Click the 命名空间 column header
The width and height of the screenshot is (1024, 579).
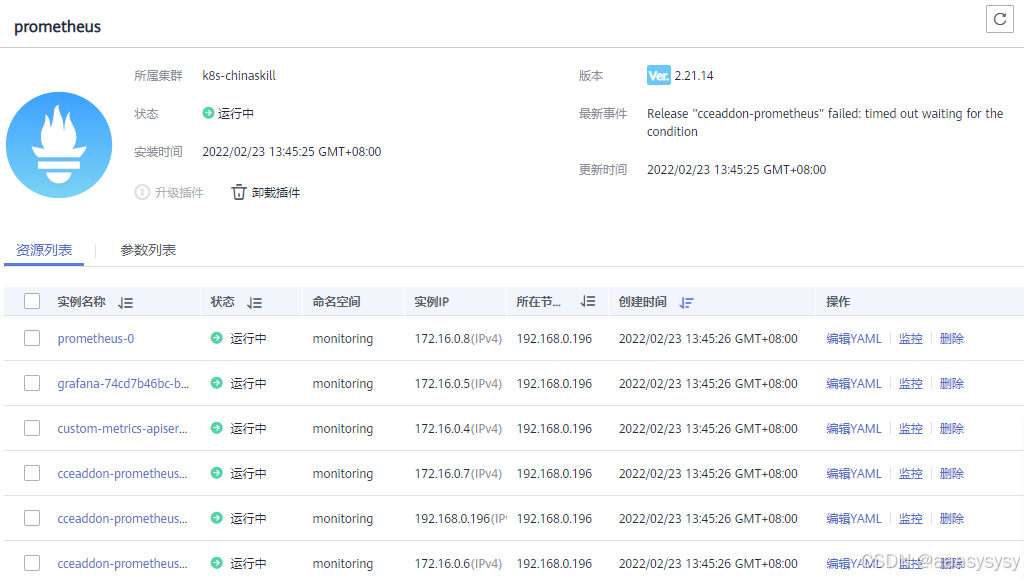(336, 302)
